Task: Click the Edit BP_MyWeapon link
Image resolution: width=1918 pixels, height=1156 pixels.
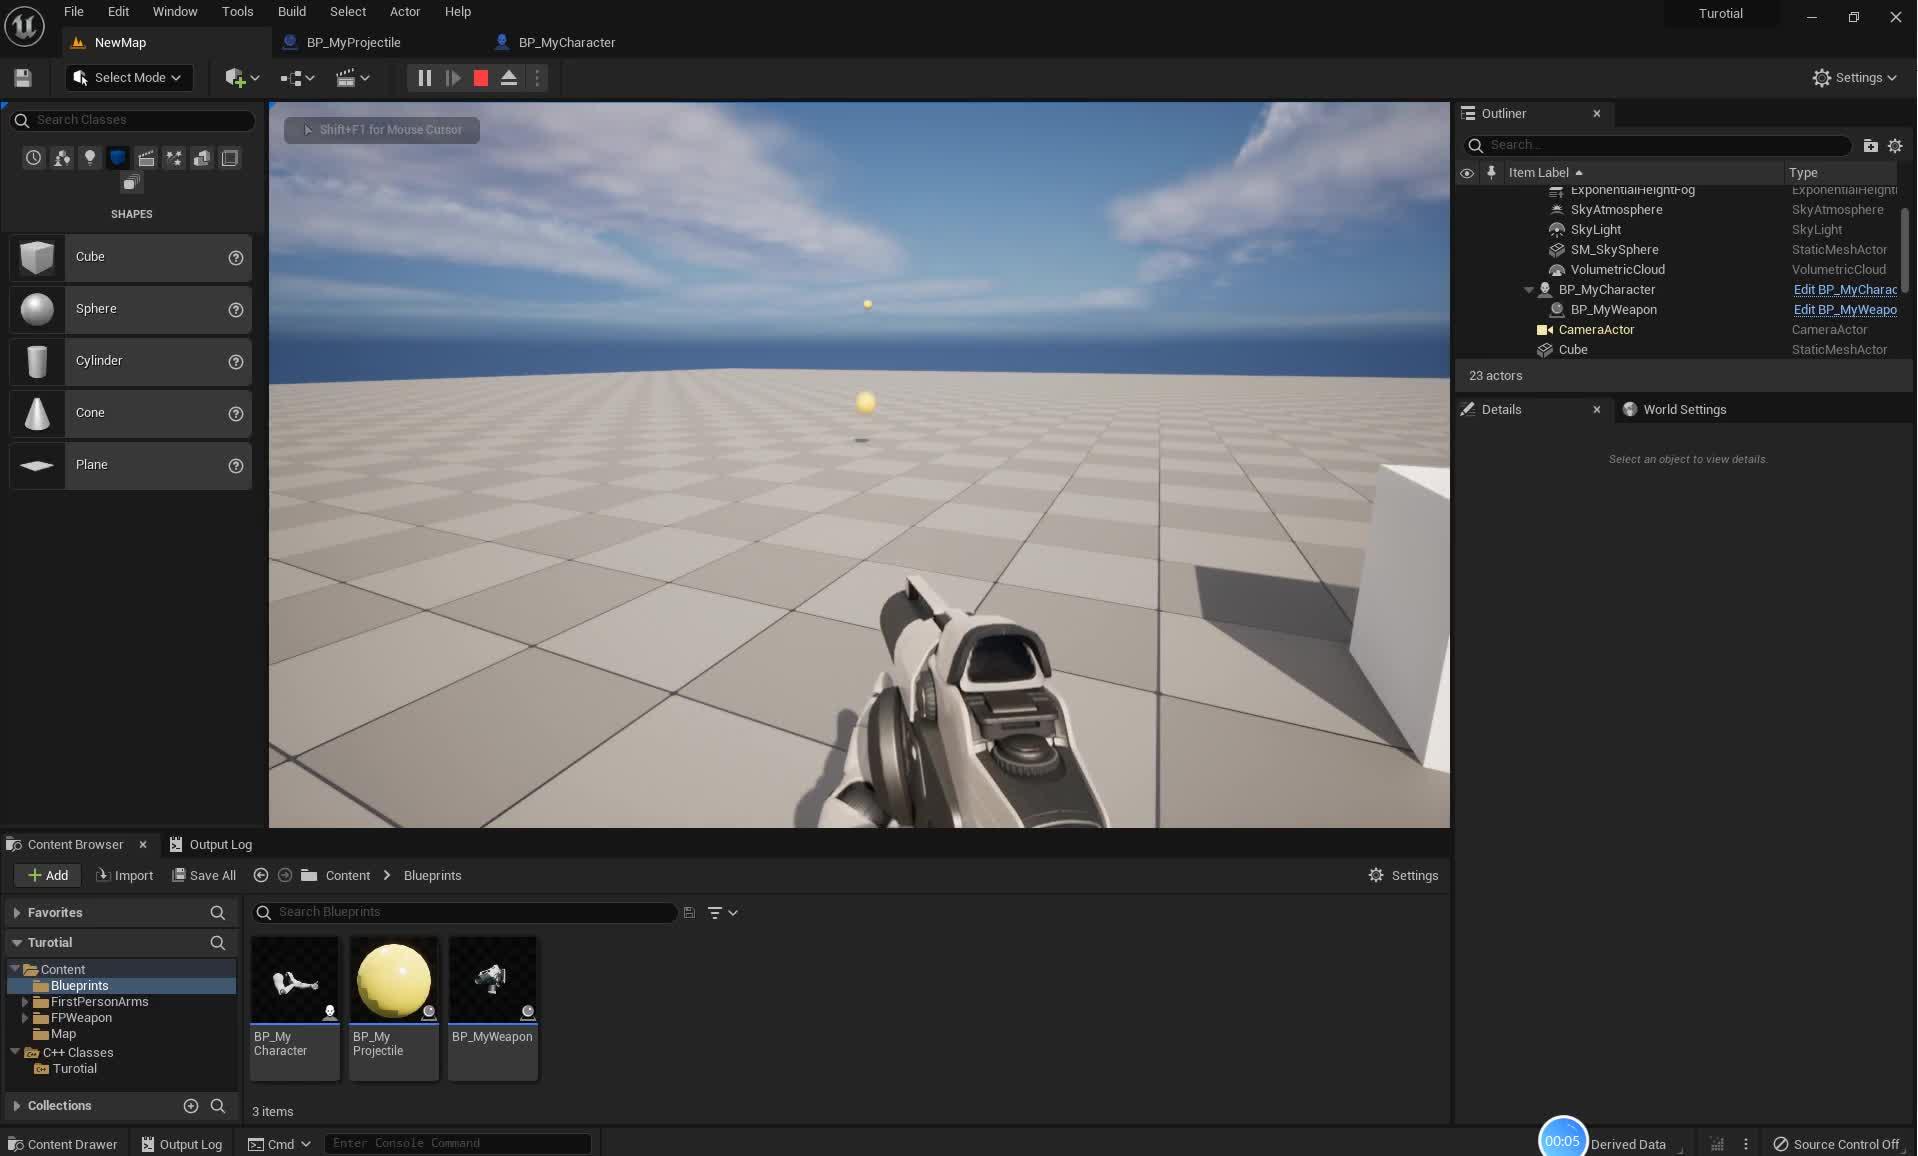Action: (x=1845, y=309)
